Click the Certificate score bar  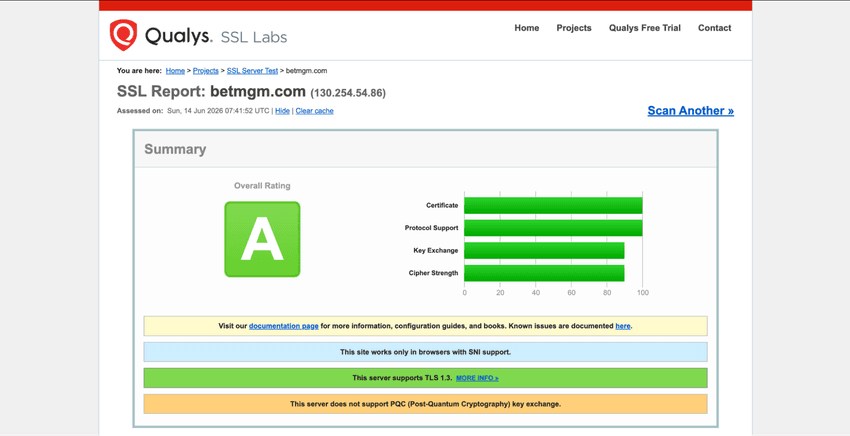(x=553, y=206)
